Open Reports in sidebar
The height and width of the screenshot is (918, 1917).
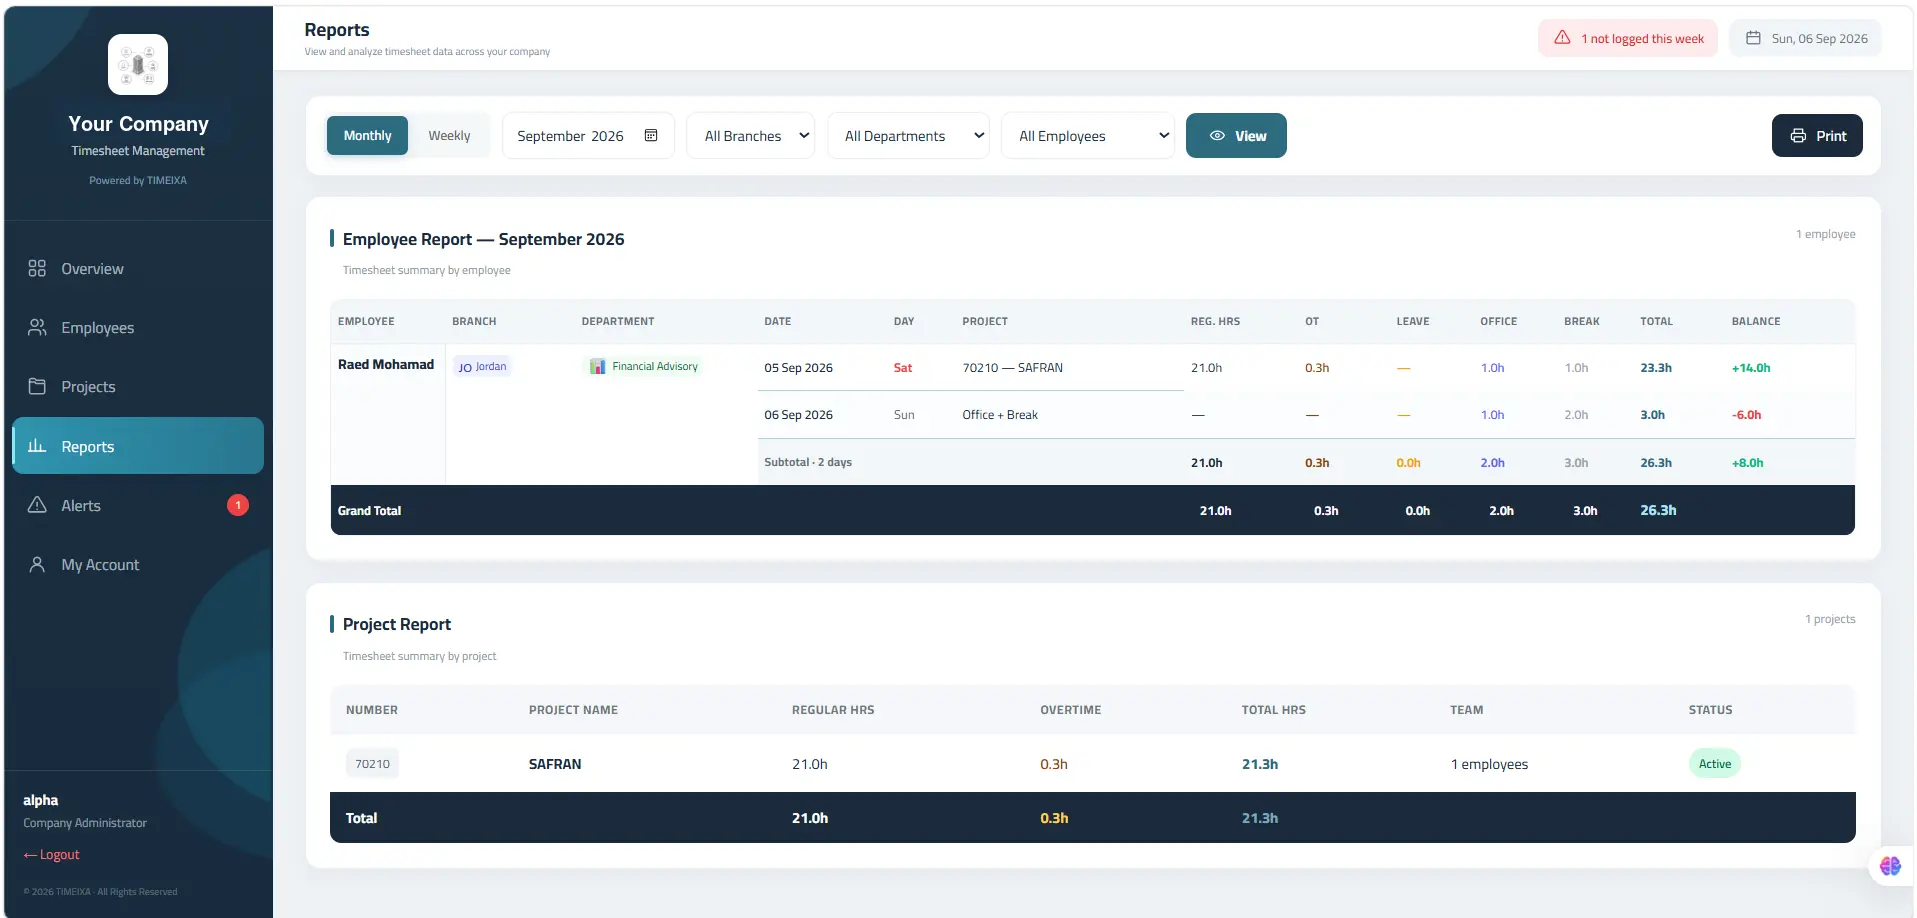click(138, 446)
